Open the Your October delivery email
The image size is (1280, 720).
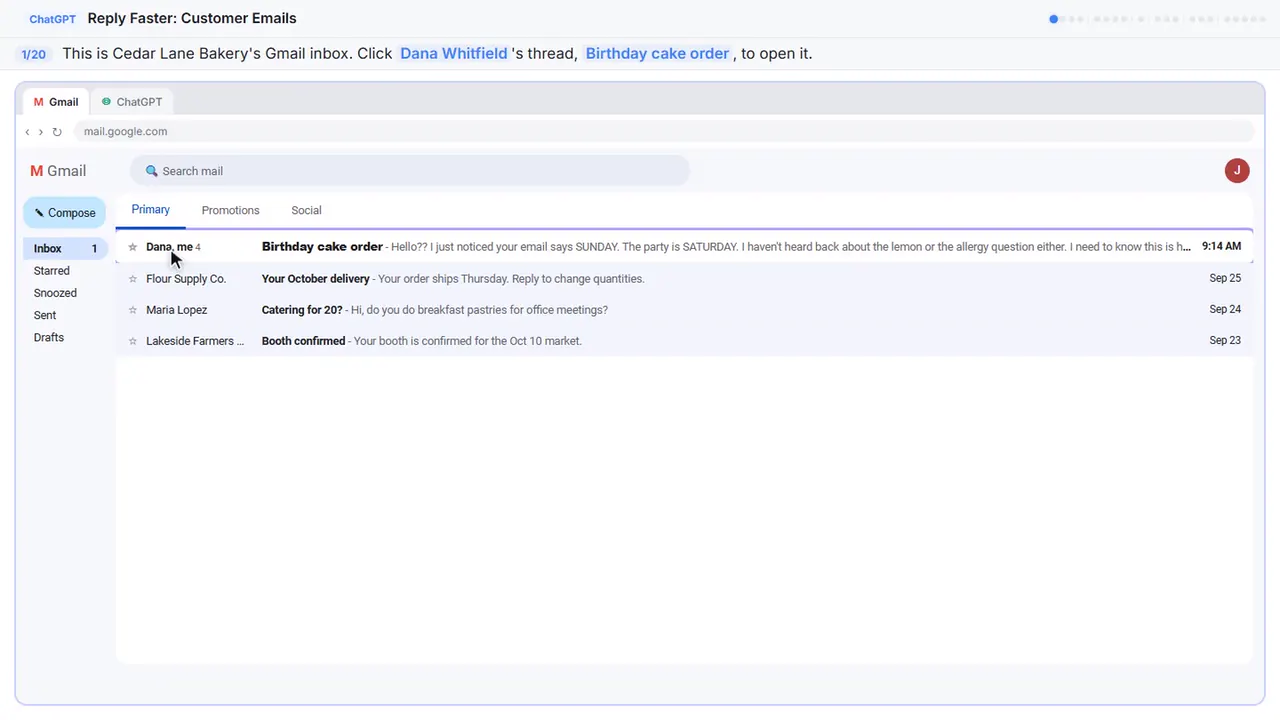[x=684, y=279]
